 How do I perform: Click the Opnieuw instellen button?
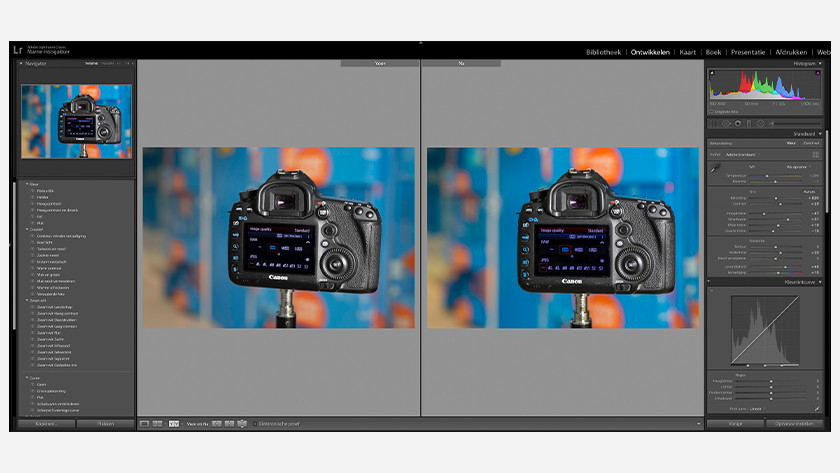794,424
